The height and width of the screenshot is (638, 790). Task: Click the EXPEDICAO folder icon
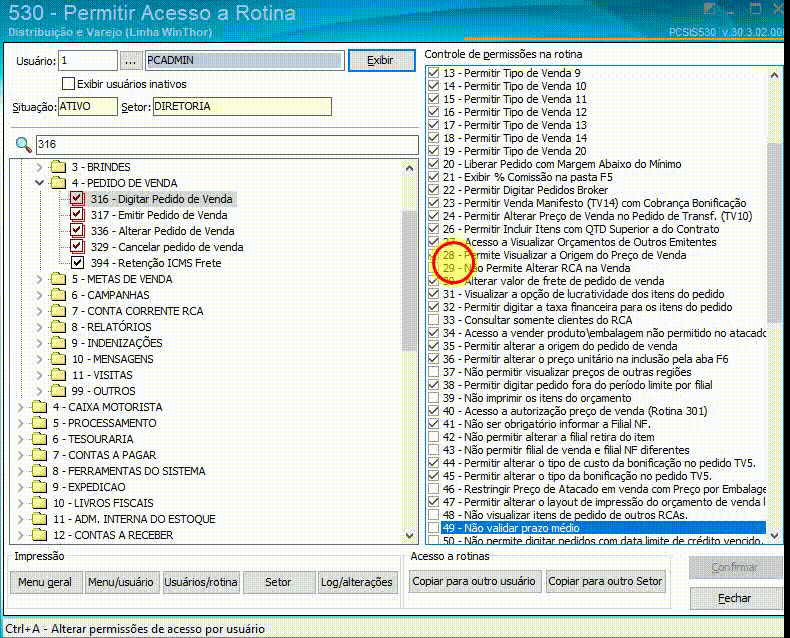coord(39,487)
